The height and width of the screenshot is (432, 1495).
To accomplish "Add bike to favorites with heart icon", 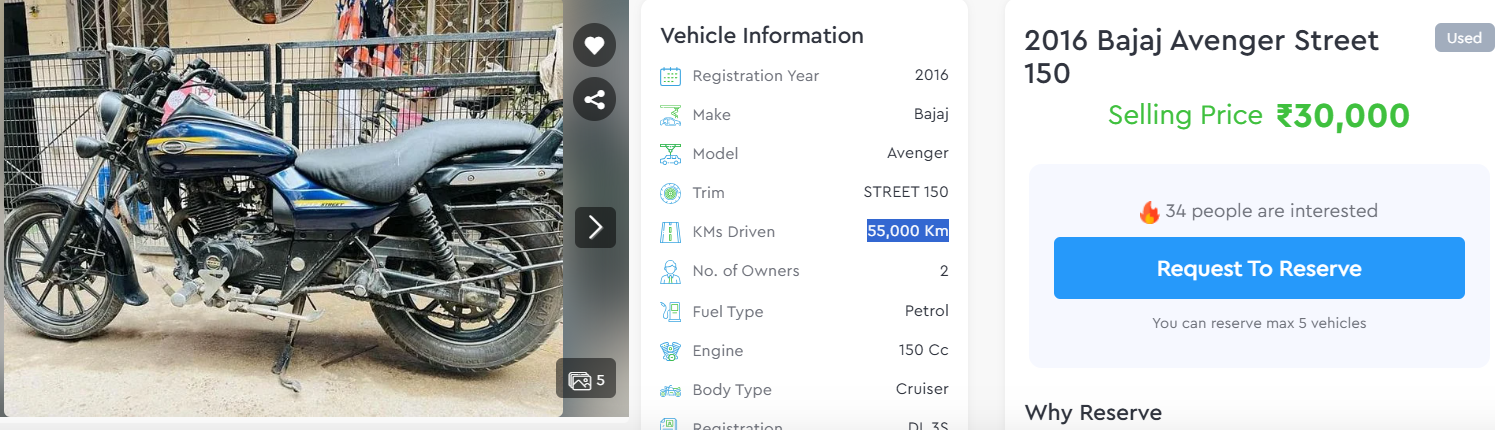I will tap(594, 45).
